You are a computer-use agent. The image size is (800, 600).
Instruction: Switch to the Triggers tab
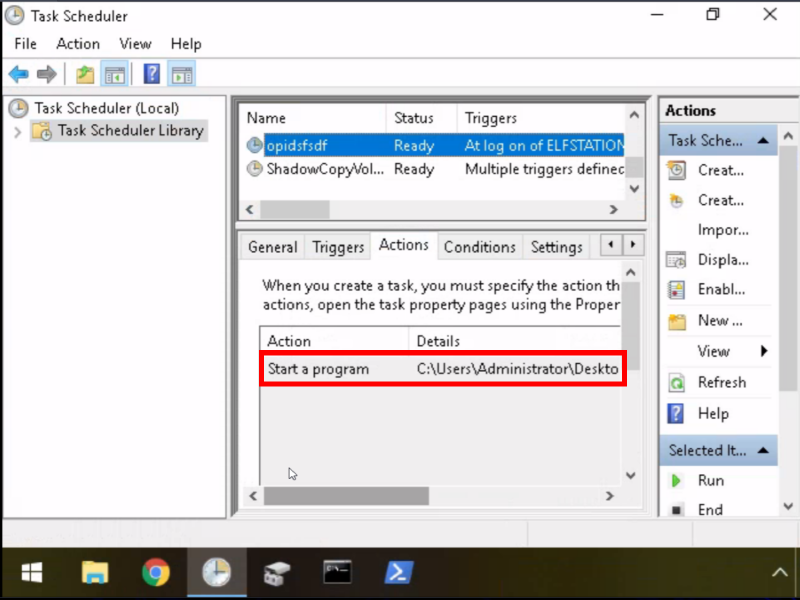tap(338, 247)
